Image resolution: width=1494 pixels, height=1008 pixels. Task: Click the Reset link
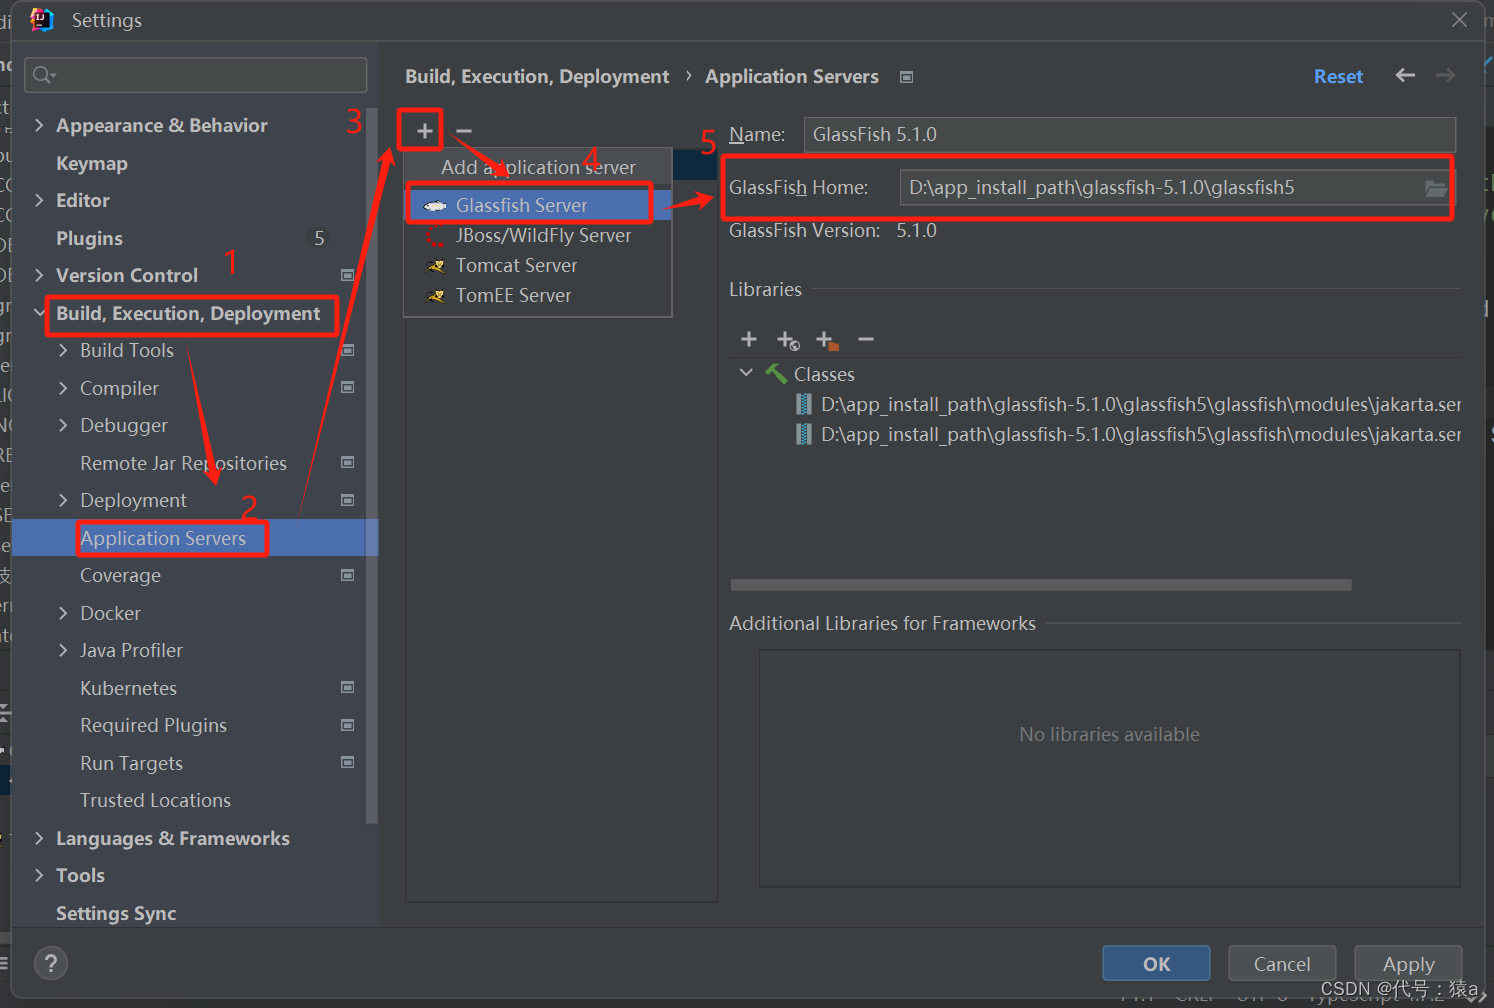click(x=1338, y=75)
